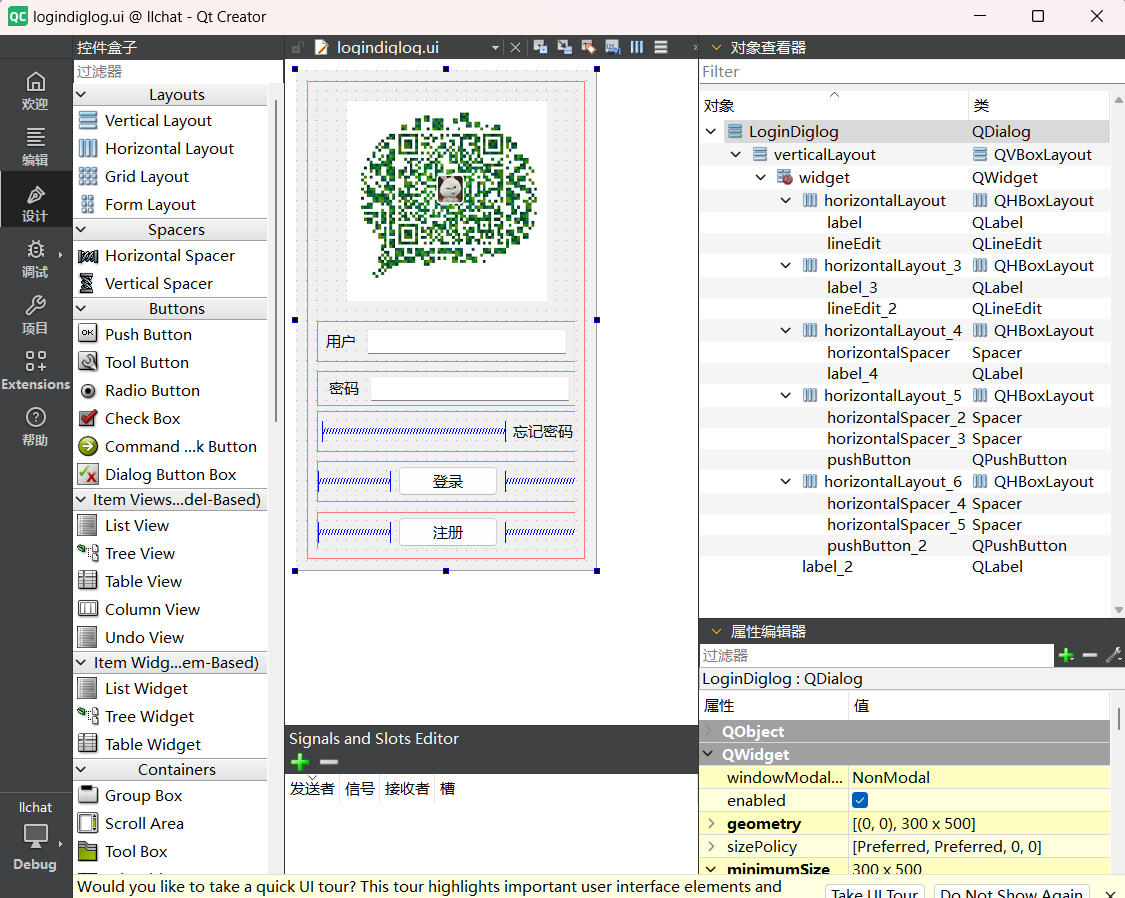Apply vertical layout from the toolbar
Screen dimensions: 1125x898
click(661, 47)
